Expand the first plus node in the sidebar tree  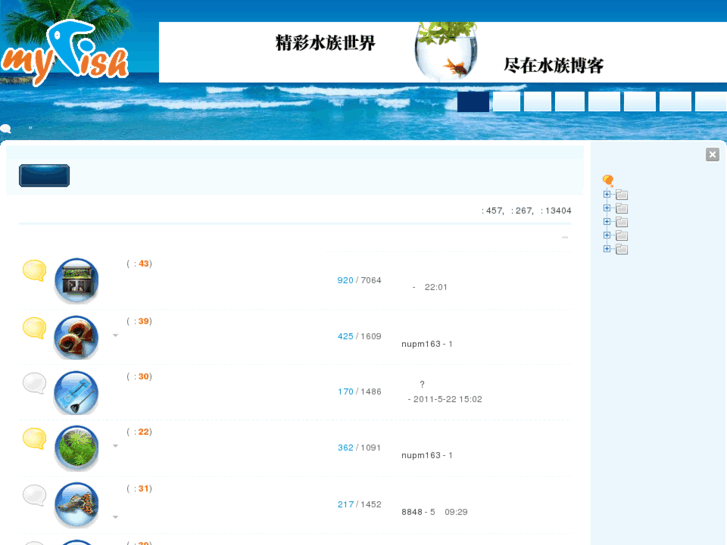coord(607,194)
